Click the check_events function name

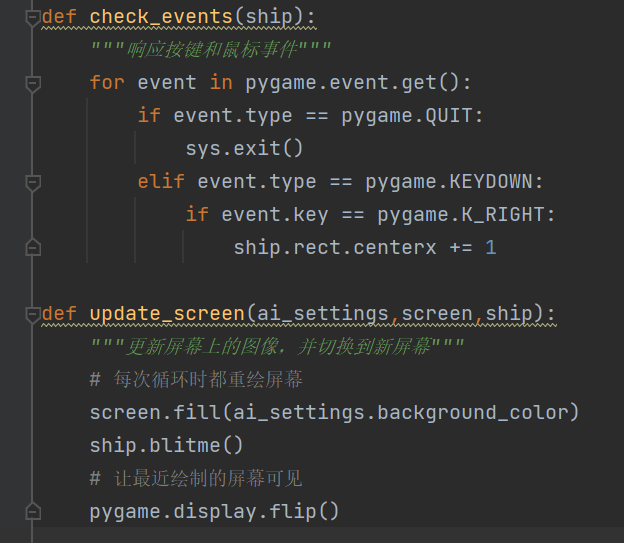[146, 17]
